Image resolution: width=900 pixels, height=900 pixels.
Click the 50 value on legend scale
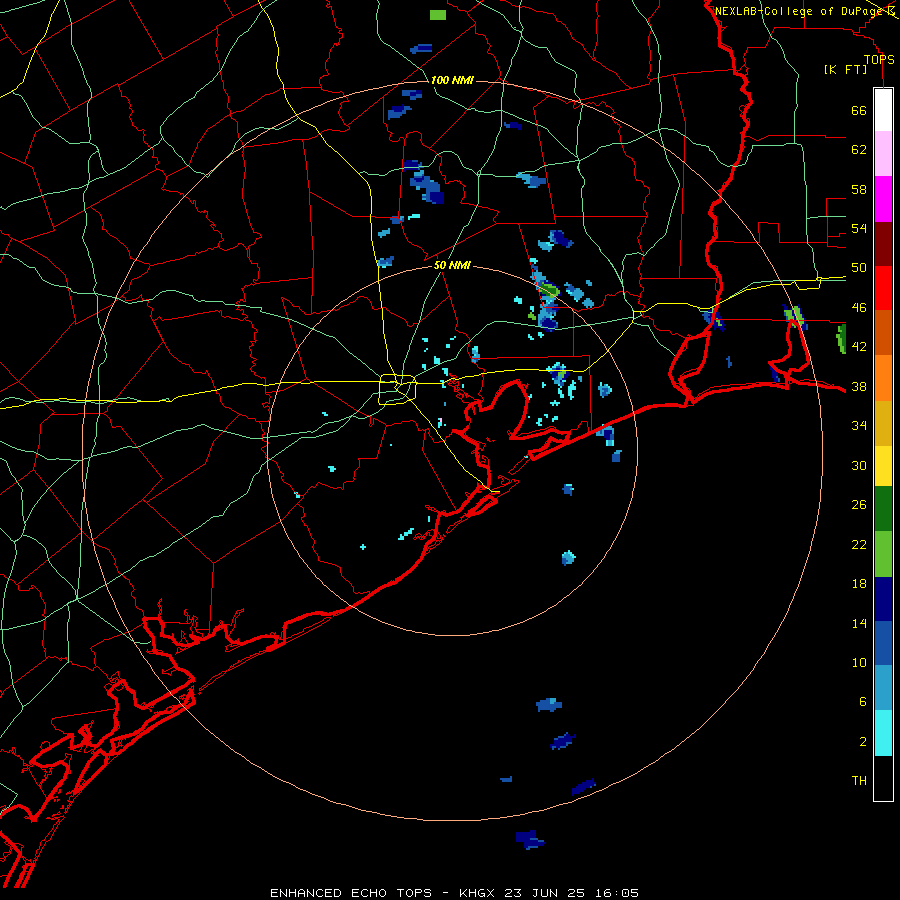point(859,268)
